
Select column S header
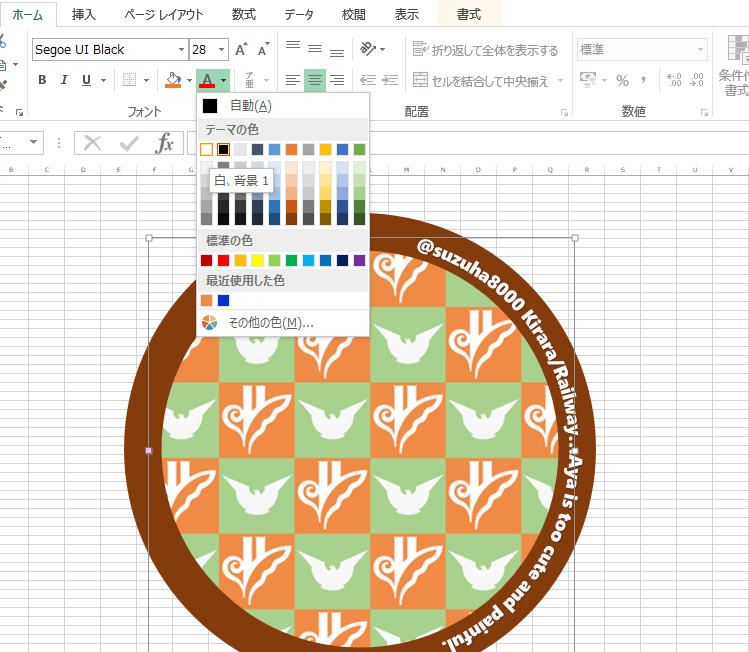[x=622, y=170]
